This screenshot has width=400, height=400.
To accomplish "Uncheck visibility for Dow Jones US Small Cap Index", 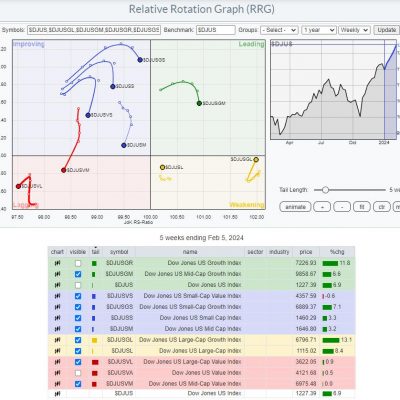I will [78, 318].
